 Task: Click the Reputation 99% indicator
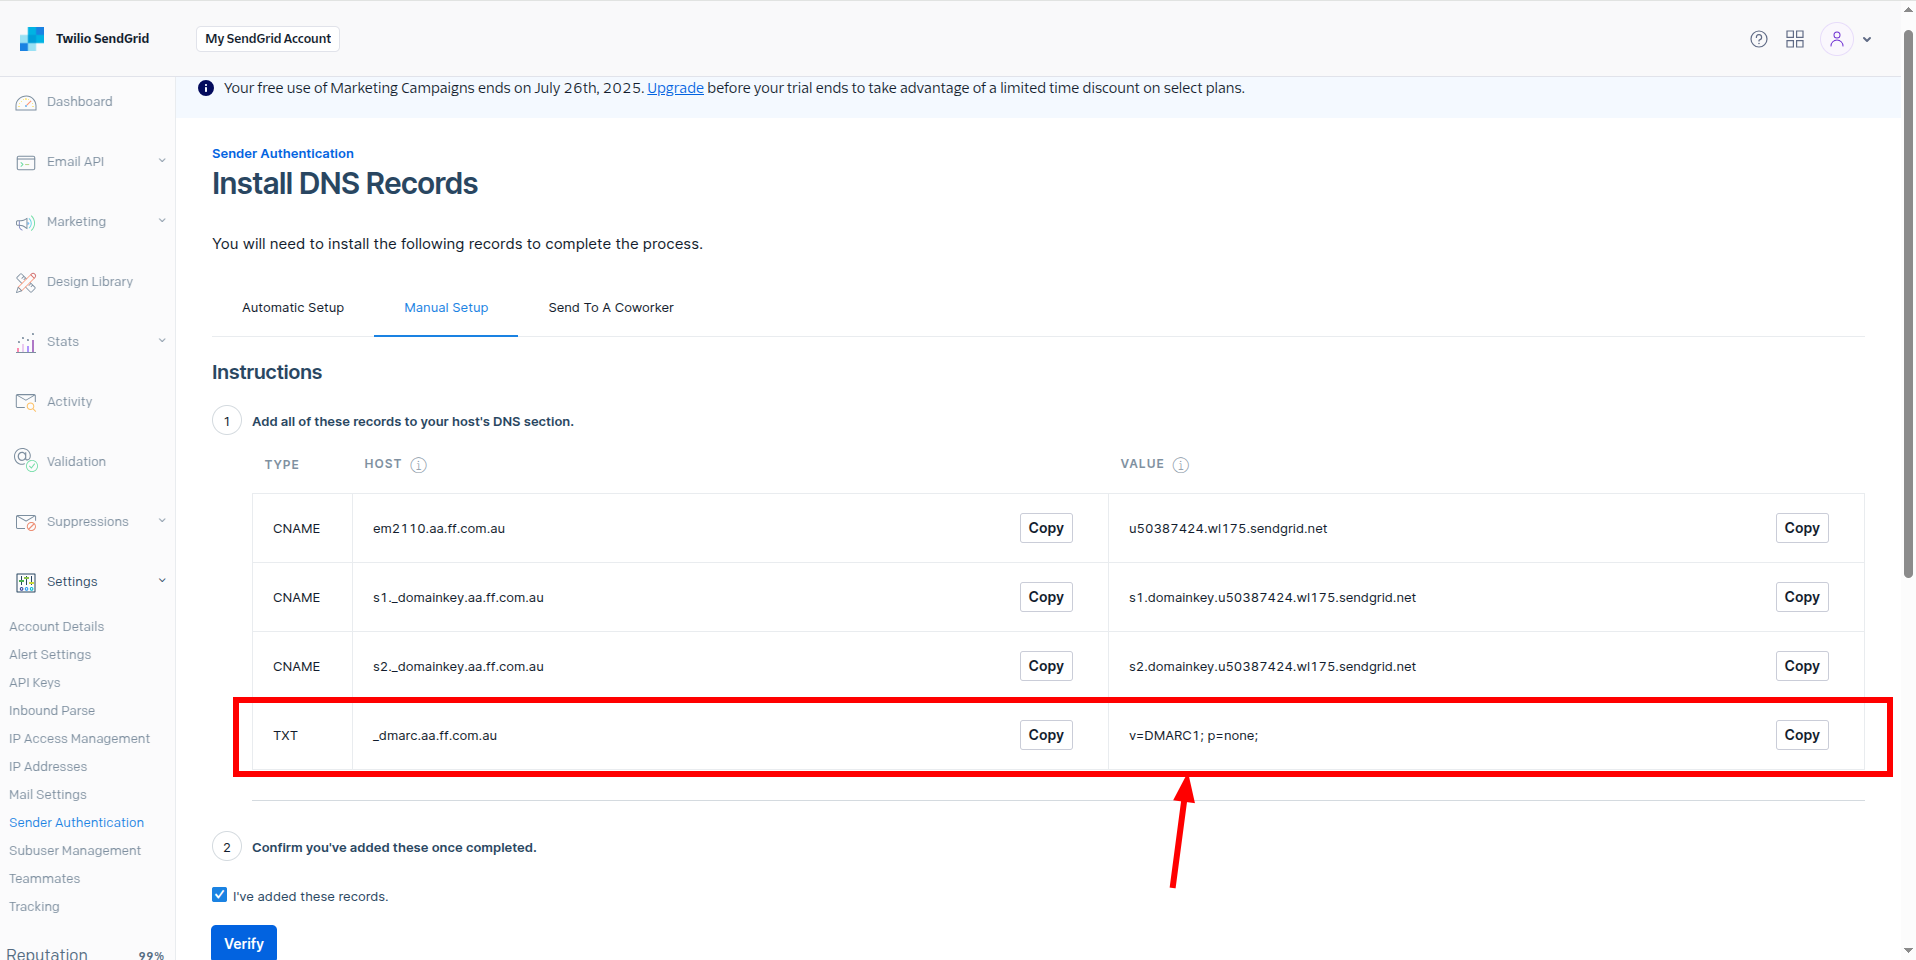point(86,954)
